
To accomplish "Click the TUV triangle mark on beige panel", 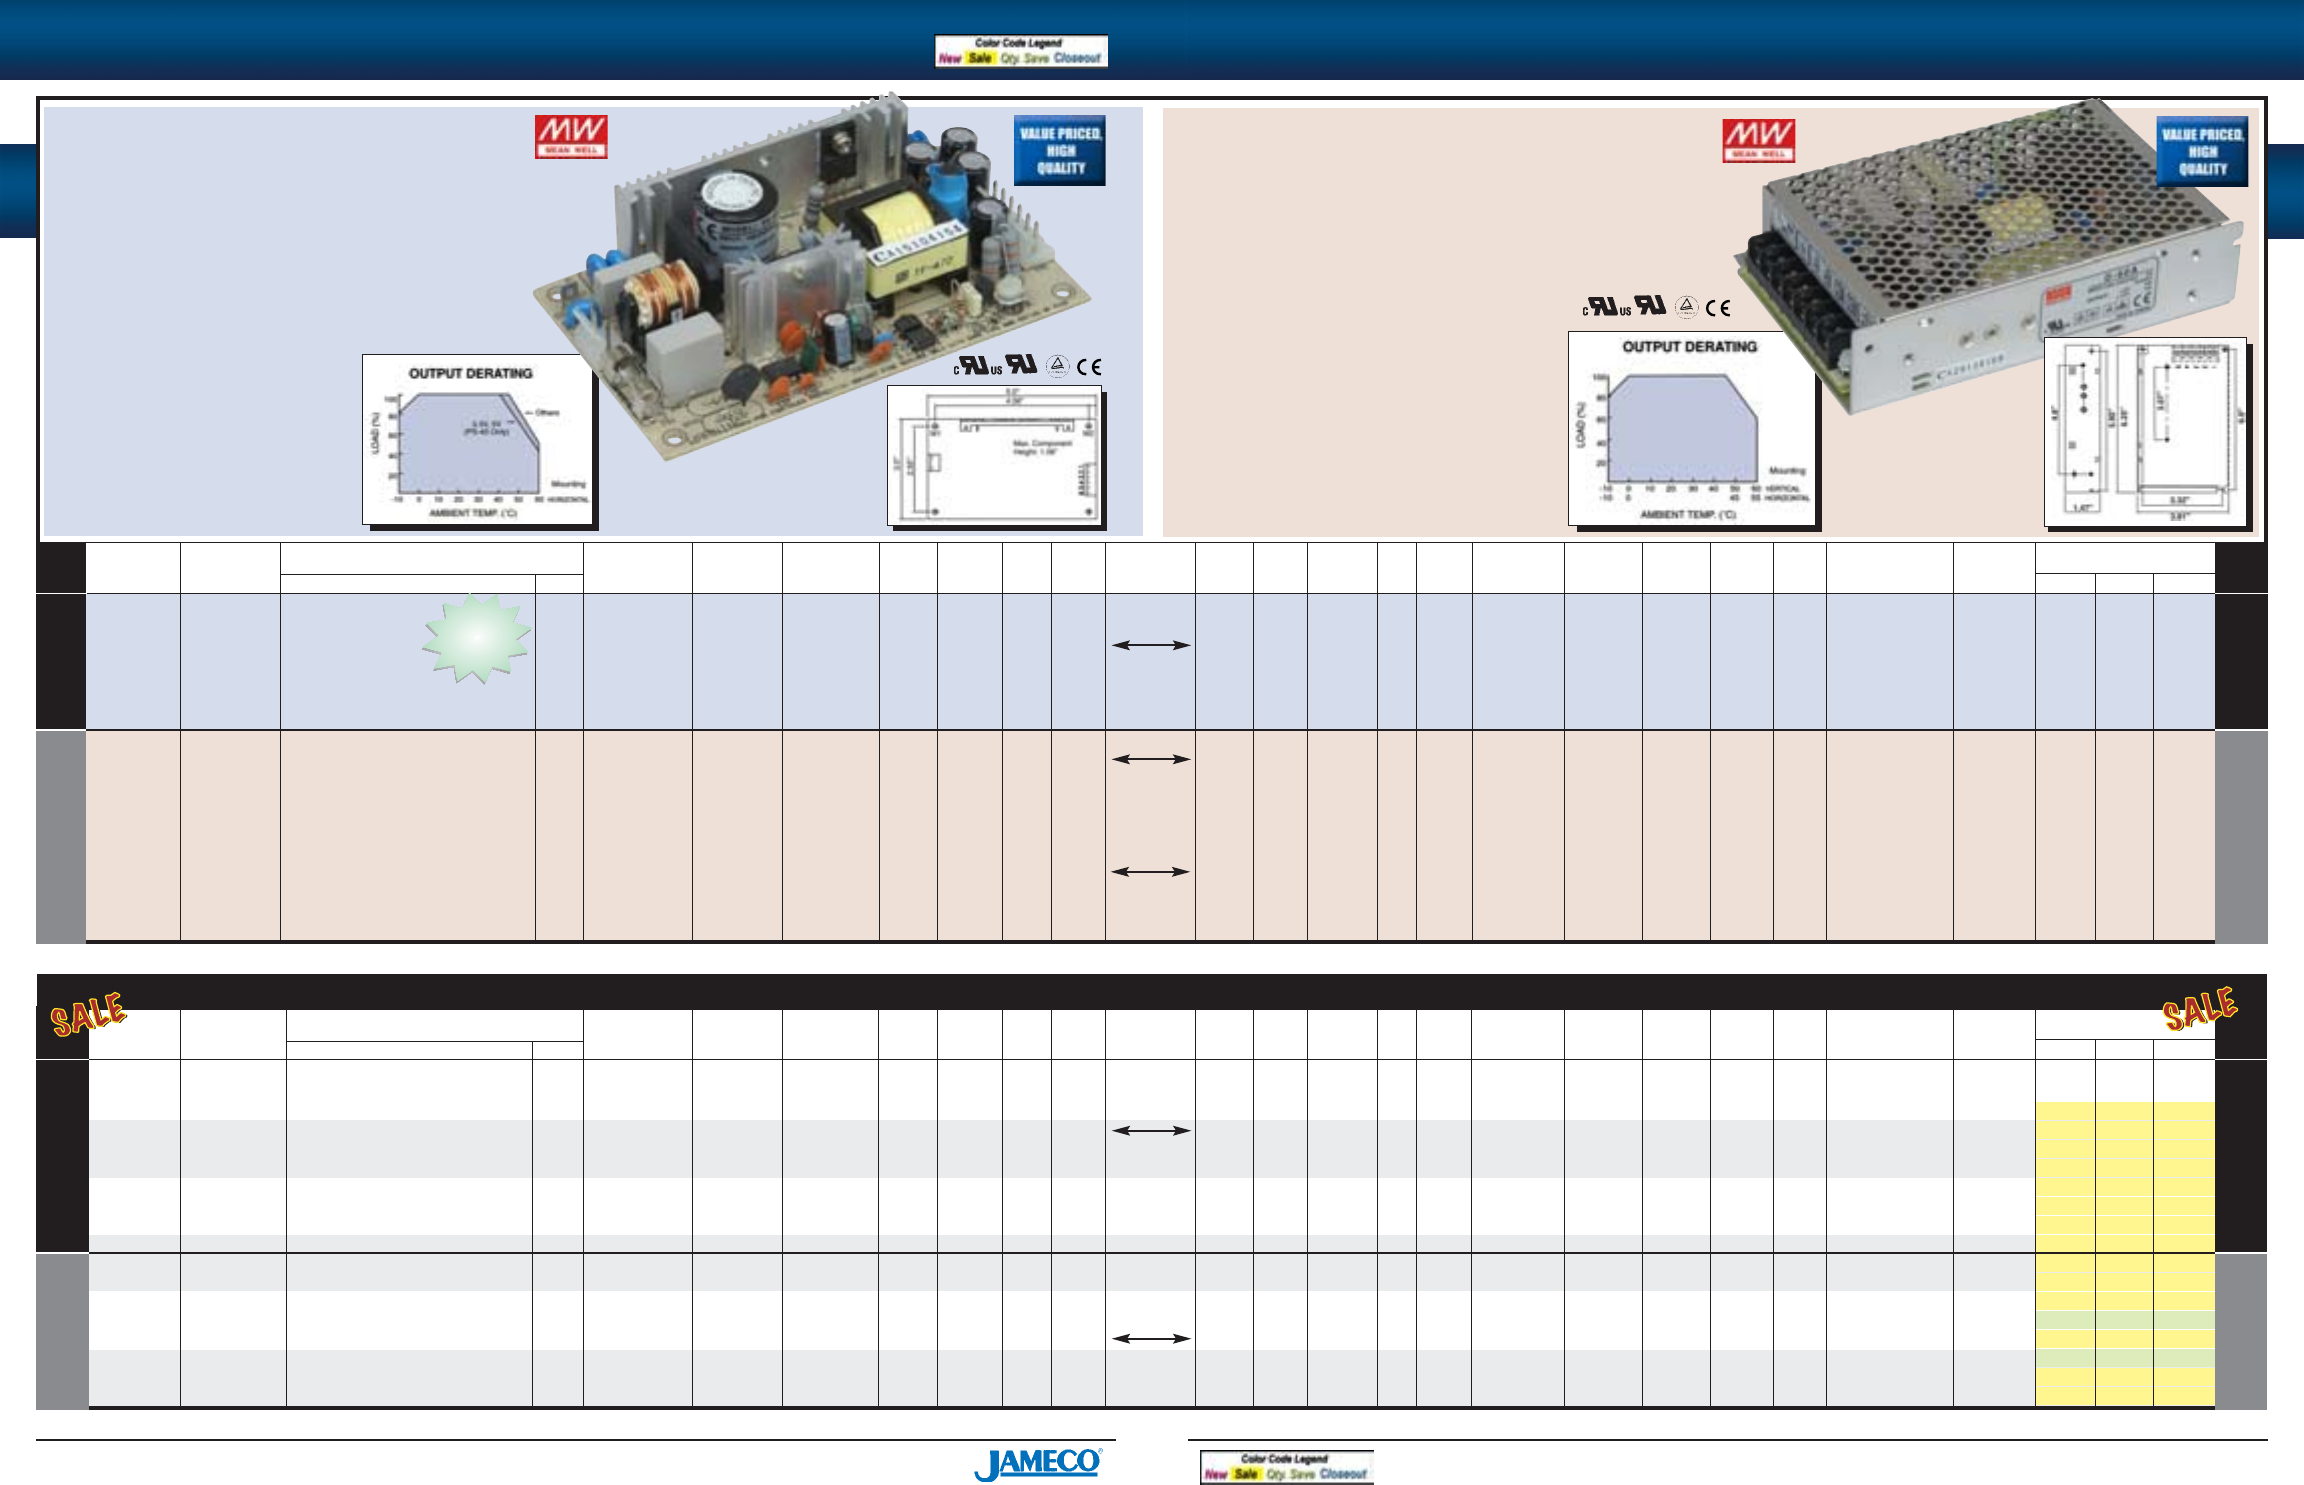I will click(1687, 307).
